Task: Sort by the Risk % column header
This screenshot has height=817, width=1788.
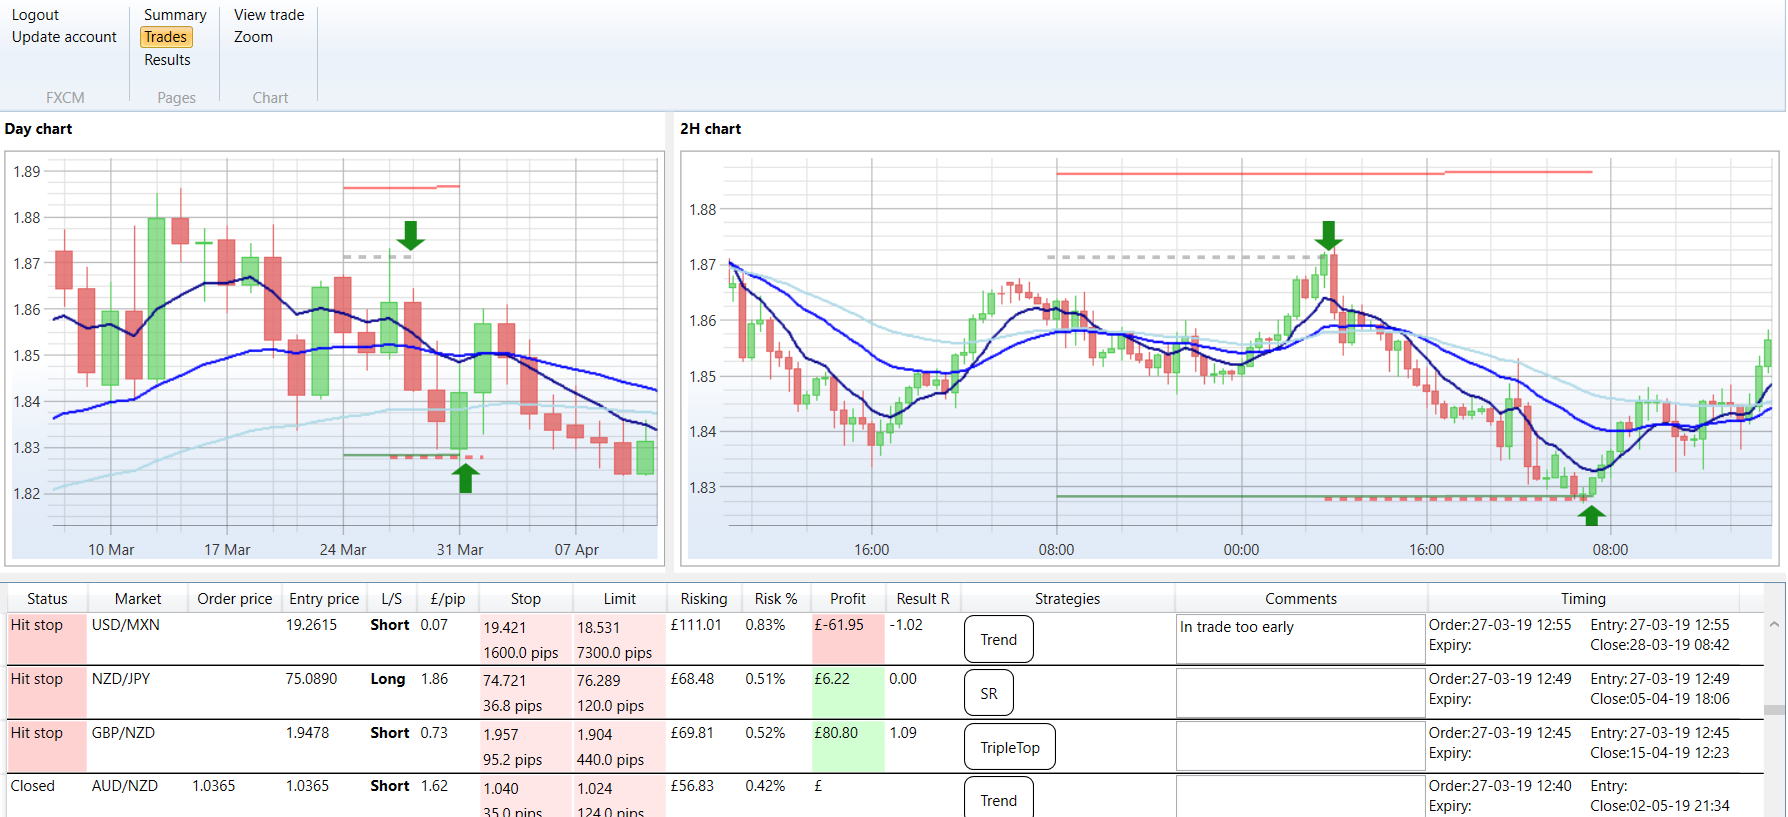Action: pos(776,599)
